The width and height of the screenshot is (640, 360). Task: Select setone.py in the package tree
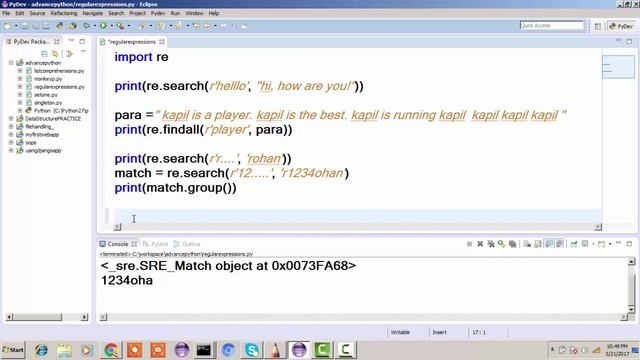click(46, 95)
